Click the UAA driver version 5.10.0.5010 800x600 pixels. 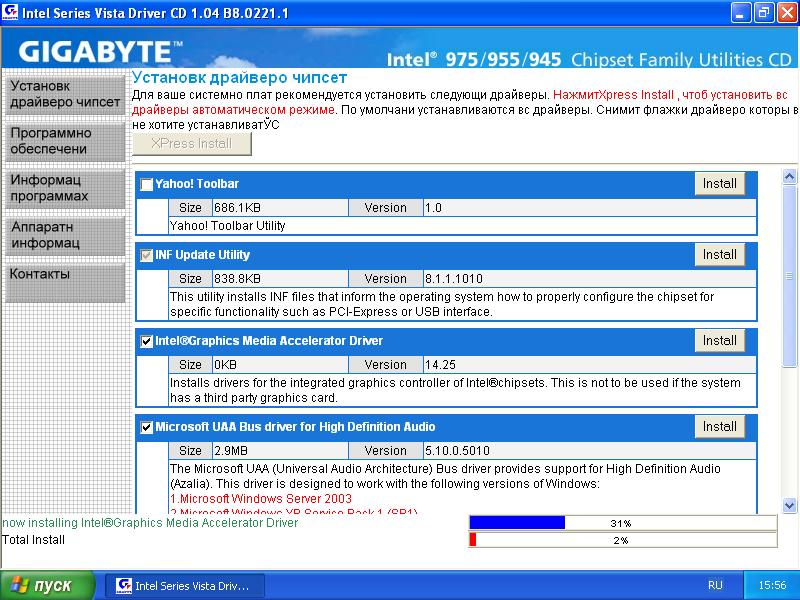(x=457, y=451)
